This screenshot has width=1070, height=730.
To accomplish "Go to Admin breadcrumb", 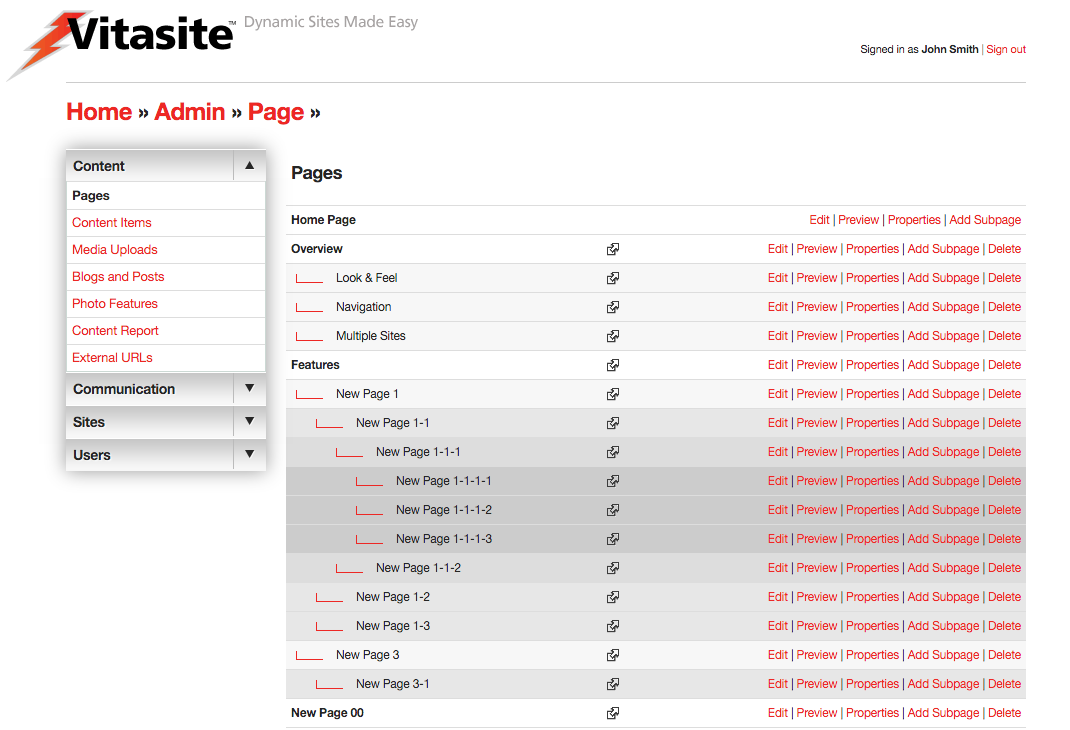I will (x=190, y=112).
